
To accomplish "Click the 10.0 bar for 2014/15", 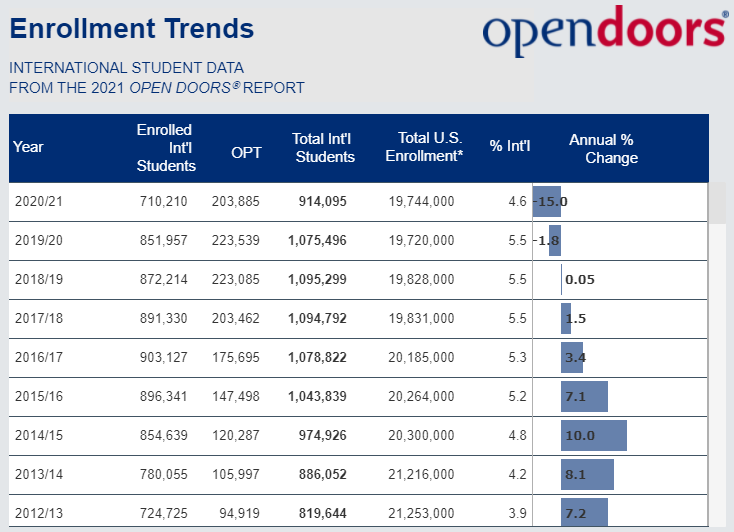I will 594,435.
